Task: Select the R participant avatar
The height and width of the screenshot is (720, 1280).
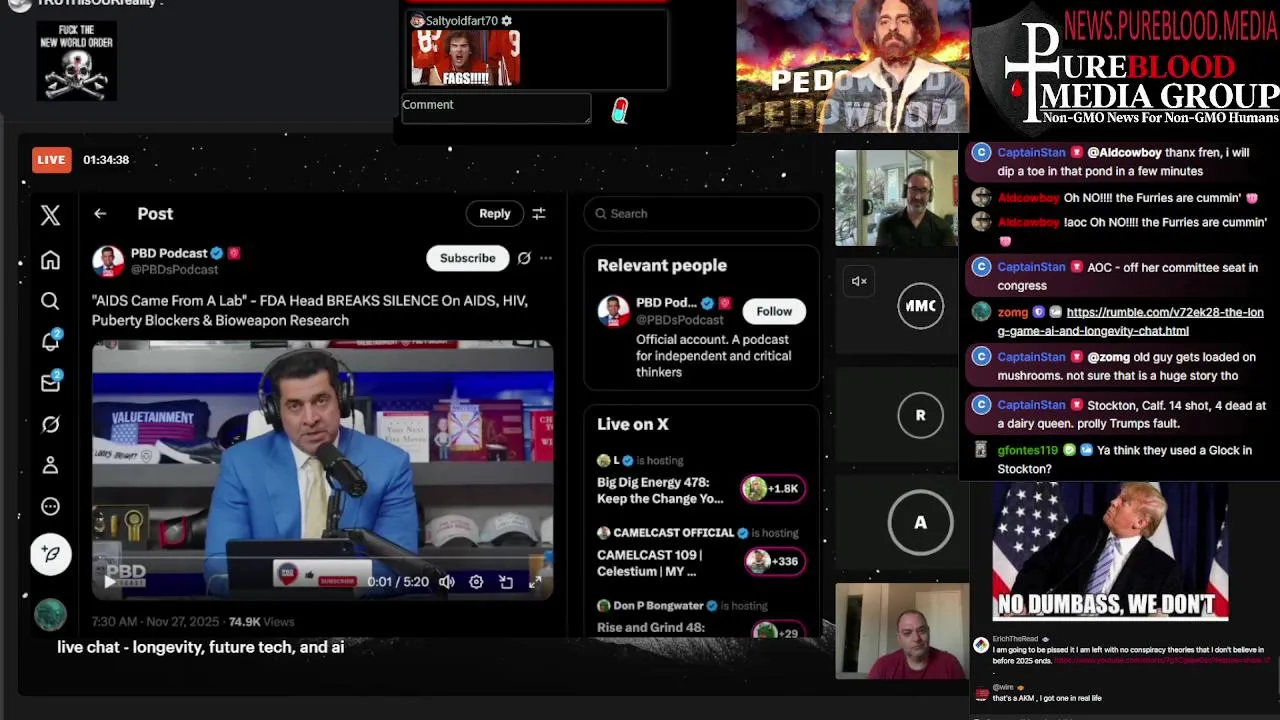Action: tap(920, 415)
